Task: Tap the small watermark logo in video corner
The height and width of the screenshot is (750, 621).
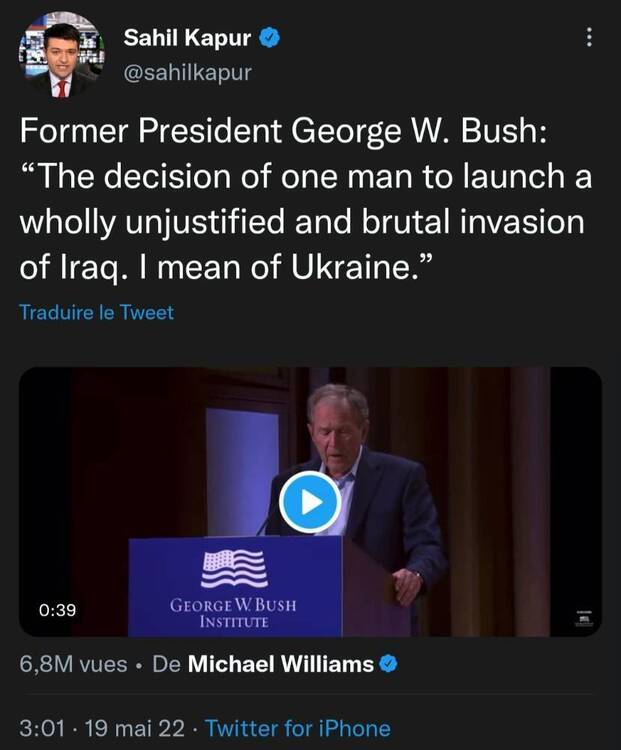Action: point(584,618)
